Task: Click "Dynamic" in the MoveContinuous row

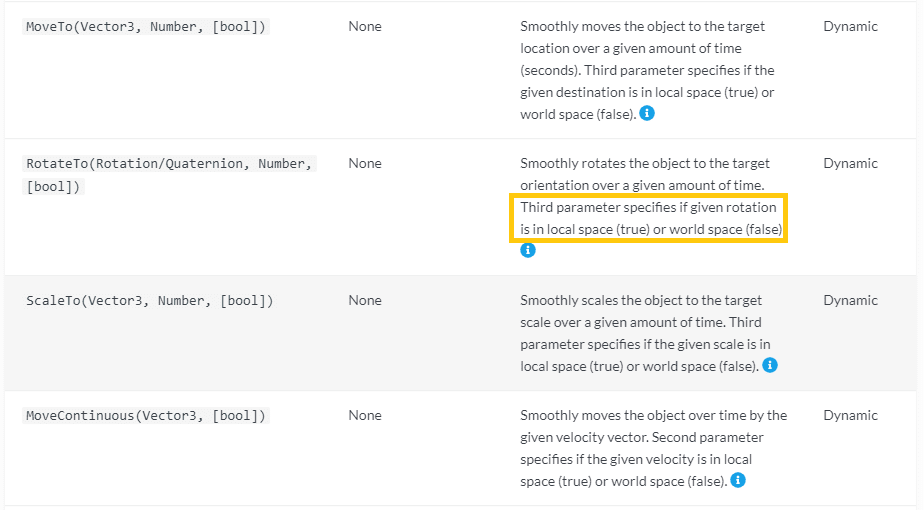Action: click(x=850, y=416)
